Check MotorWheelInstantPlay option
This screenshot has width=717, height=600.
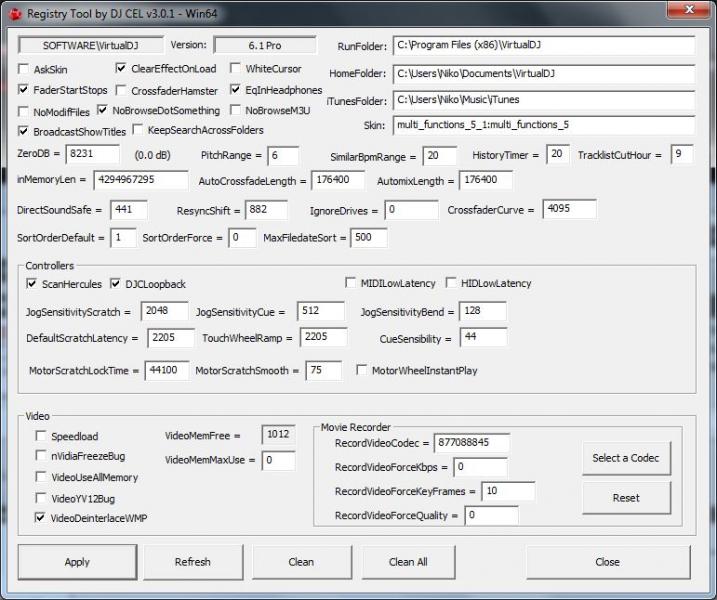click(x=361, y=370)
